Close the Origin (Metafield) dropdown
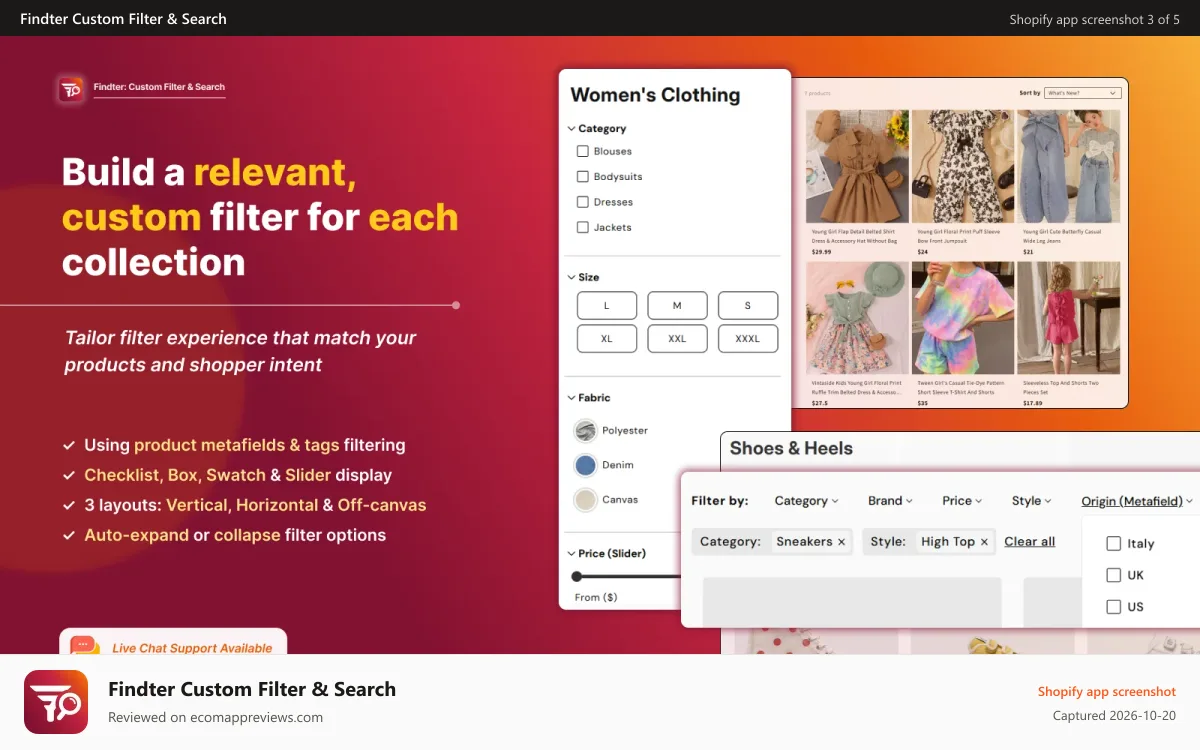The image size is (1200, 750). 1137,501
